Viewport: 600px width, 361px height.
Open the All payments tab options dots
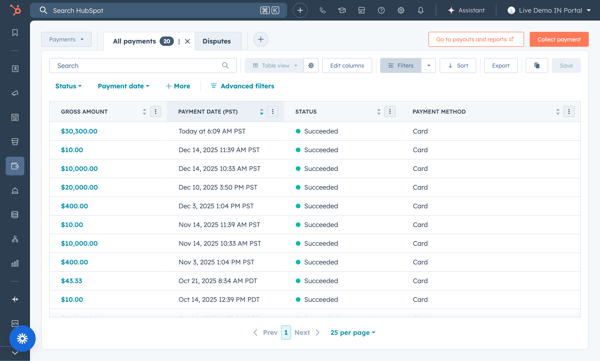click(x=179, y=41)
